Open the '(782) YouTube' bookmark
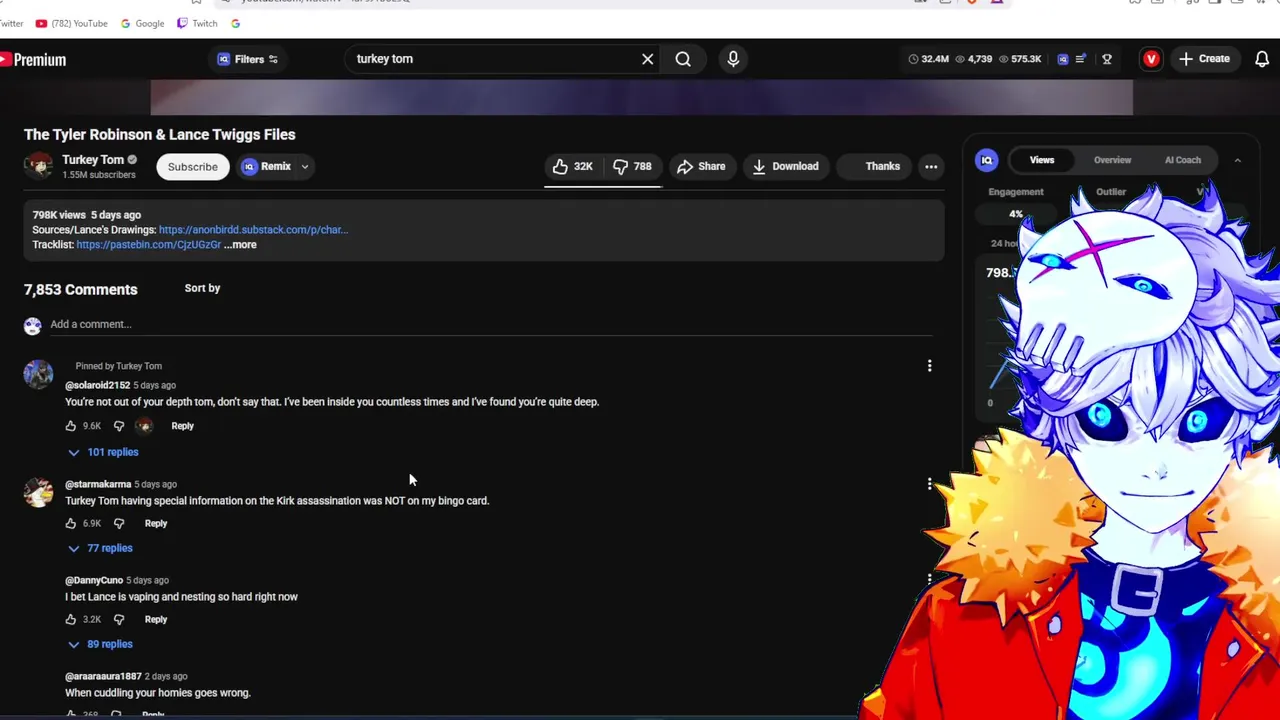The width and height of the screenshot is (1280, 720). click(x=71, y=23)
